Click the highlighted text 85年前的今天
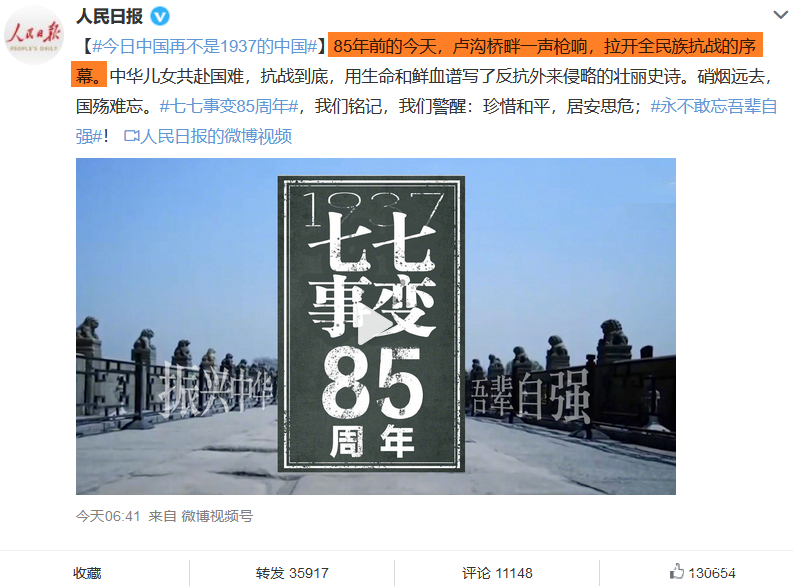 coord(384,47)
